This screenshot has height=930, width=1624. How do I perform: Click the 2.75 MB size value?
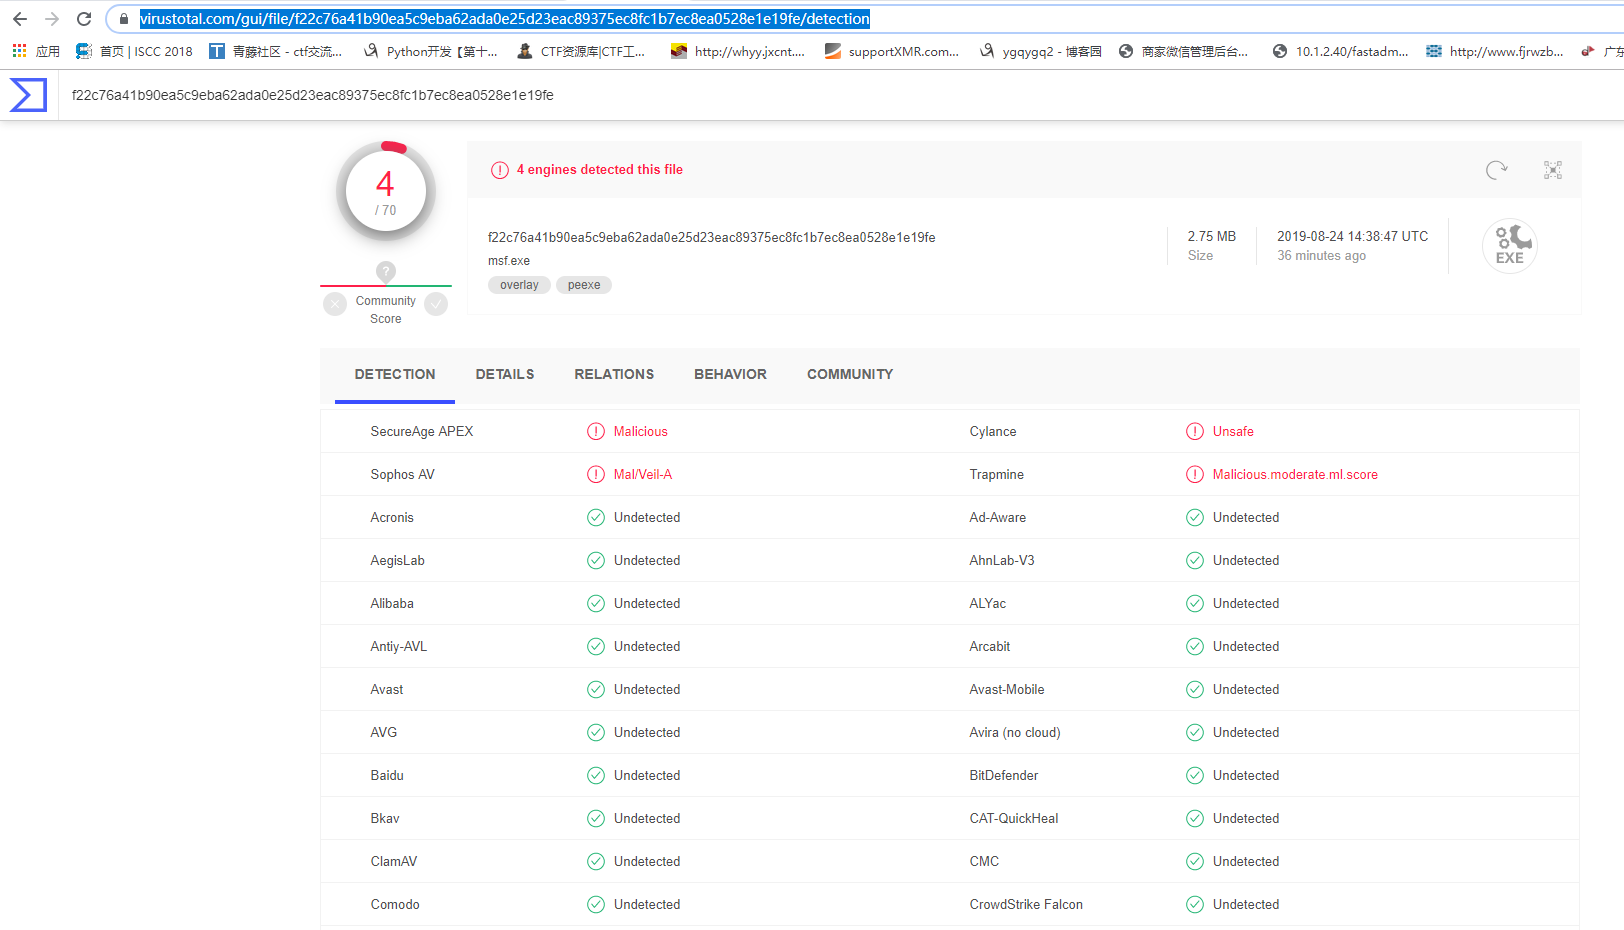(1212, 236)
